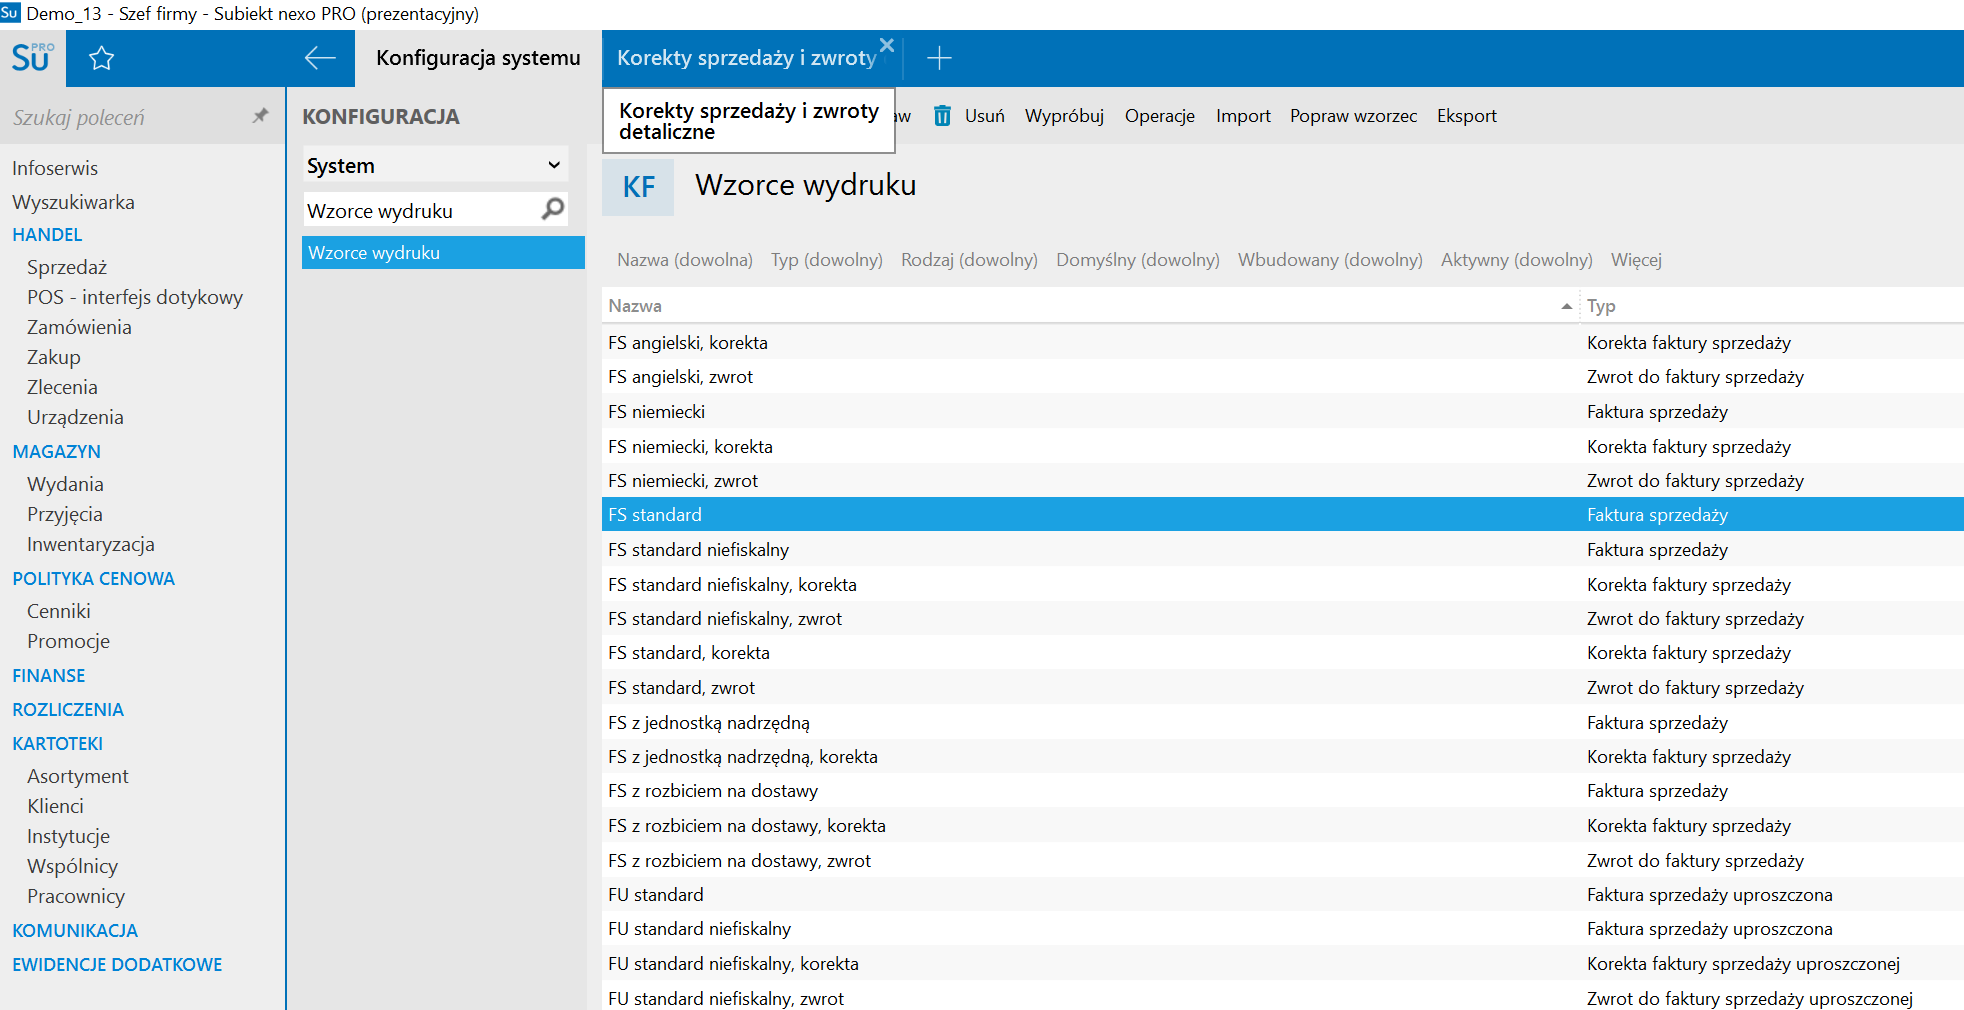This screenshot has width=1964, height=1010.
Task: Click Popraw wzorzec in the toolbar
Action: tap(1353, 116)
